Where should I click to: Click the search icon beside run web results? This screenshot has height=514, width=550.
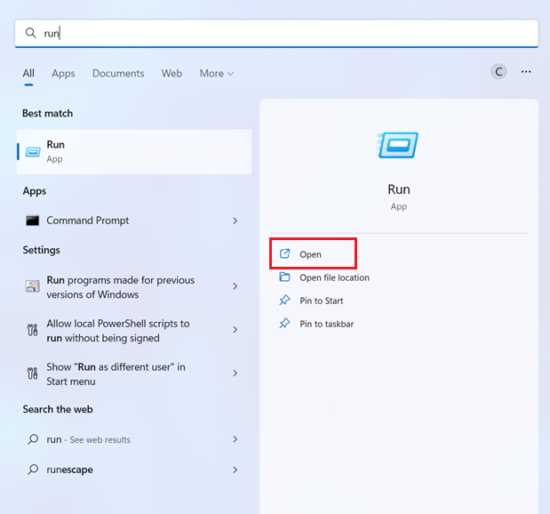[x=33, y=439]
